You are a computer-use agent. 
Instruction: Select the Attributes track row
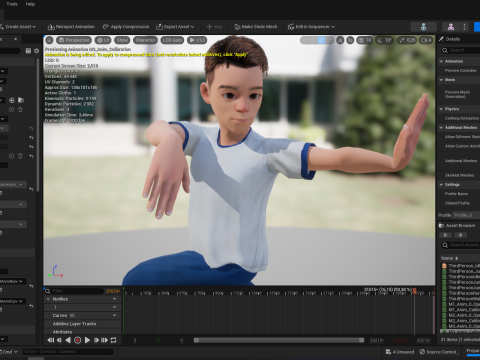pyautogui.click(x=82, y=332)
